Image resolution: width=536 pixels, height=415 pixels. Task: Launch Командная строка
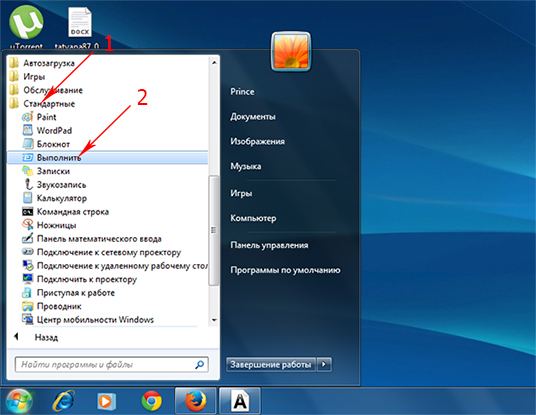pos(65,212)
